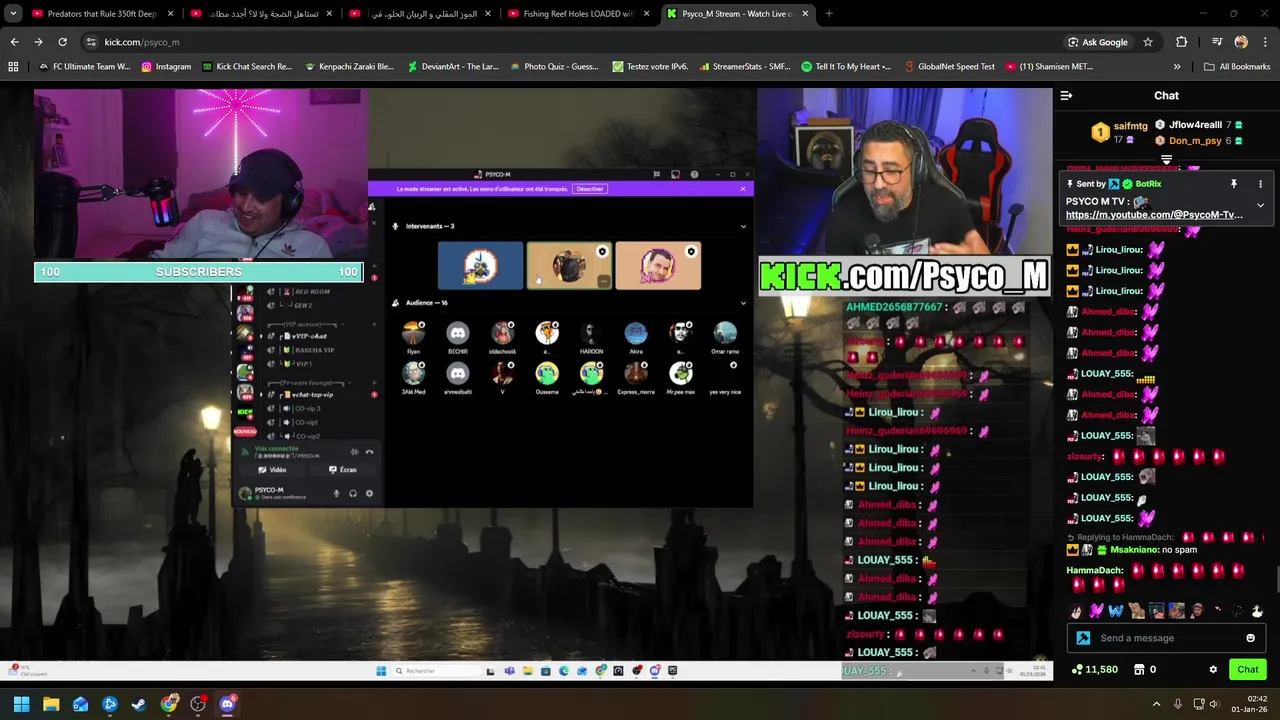Click taskbar microphone tray icon

(x=1177, y=704)
